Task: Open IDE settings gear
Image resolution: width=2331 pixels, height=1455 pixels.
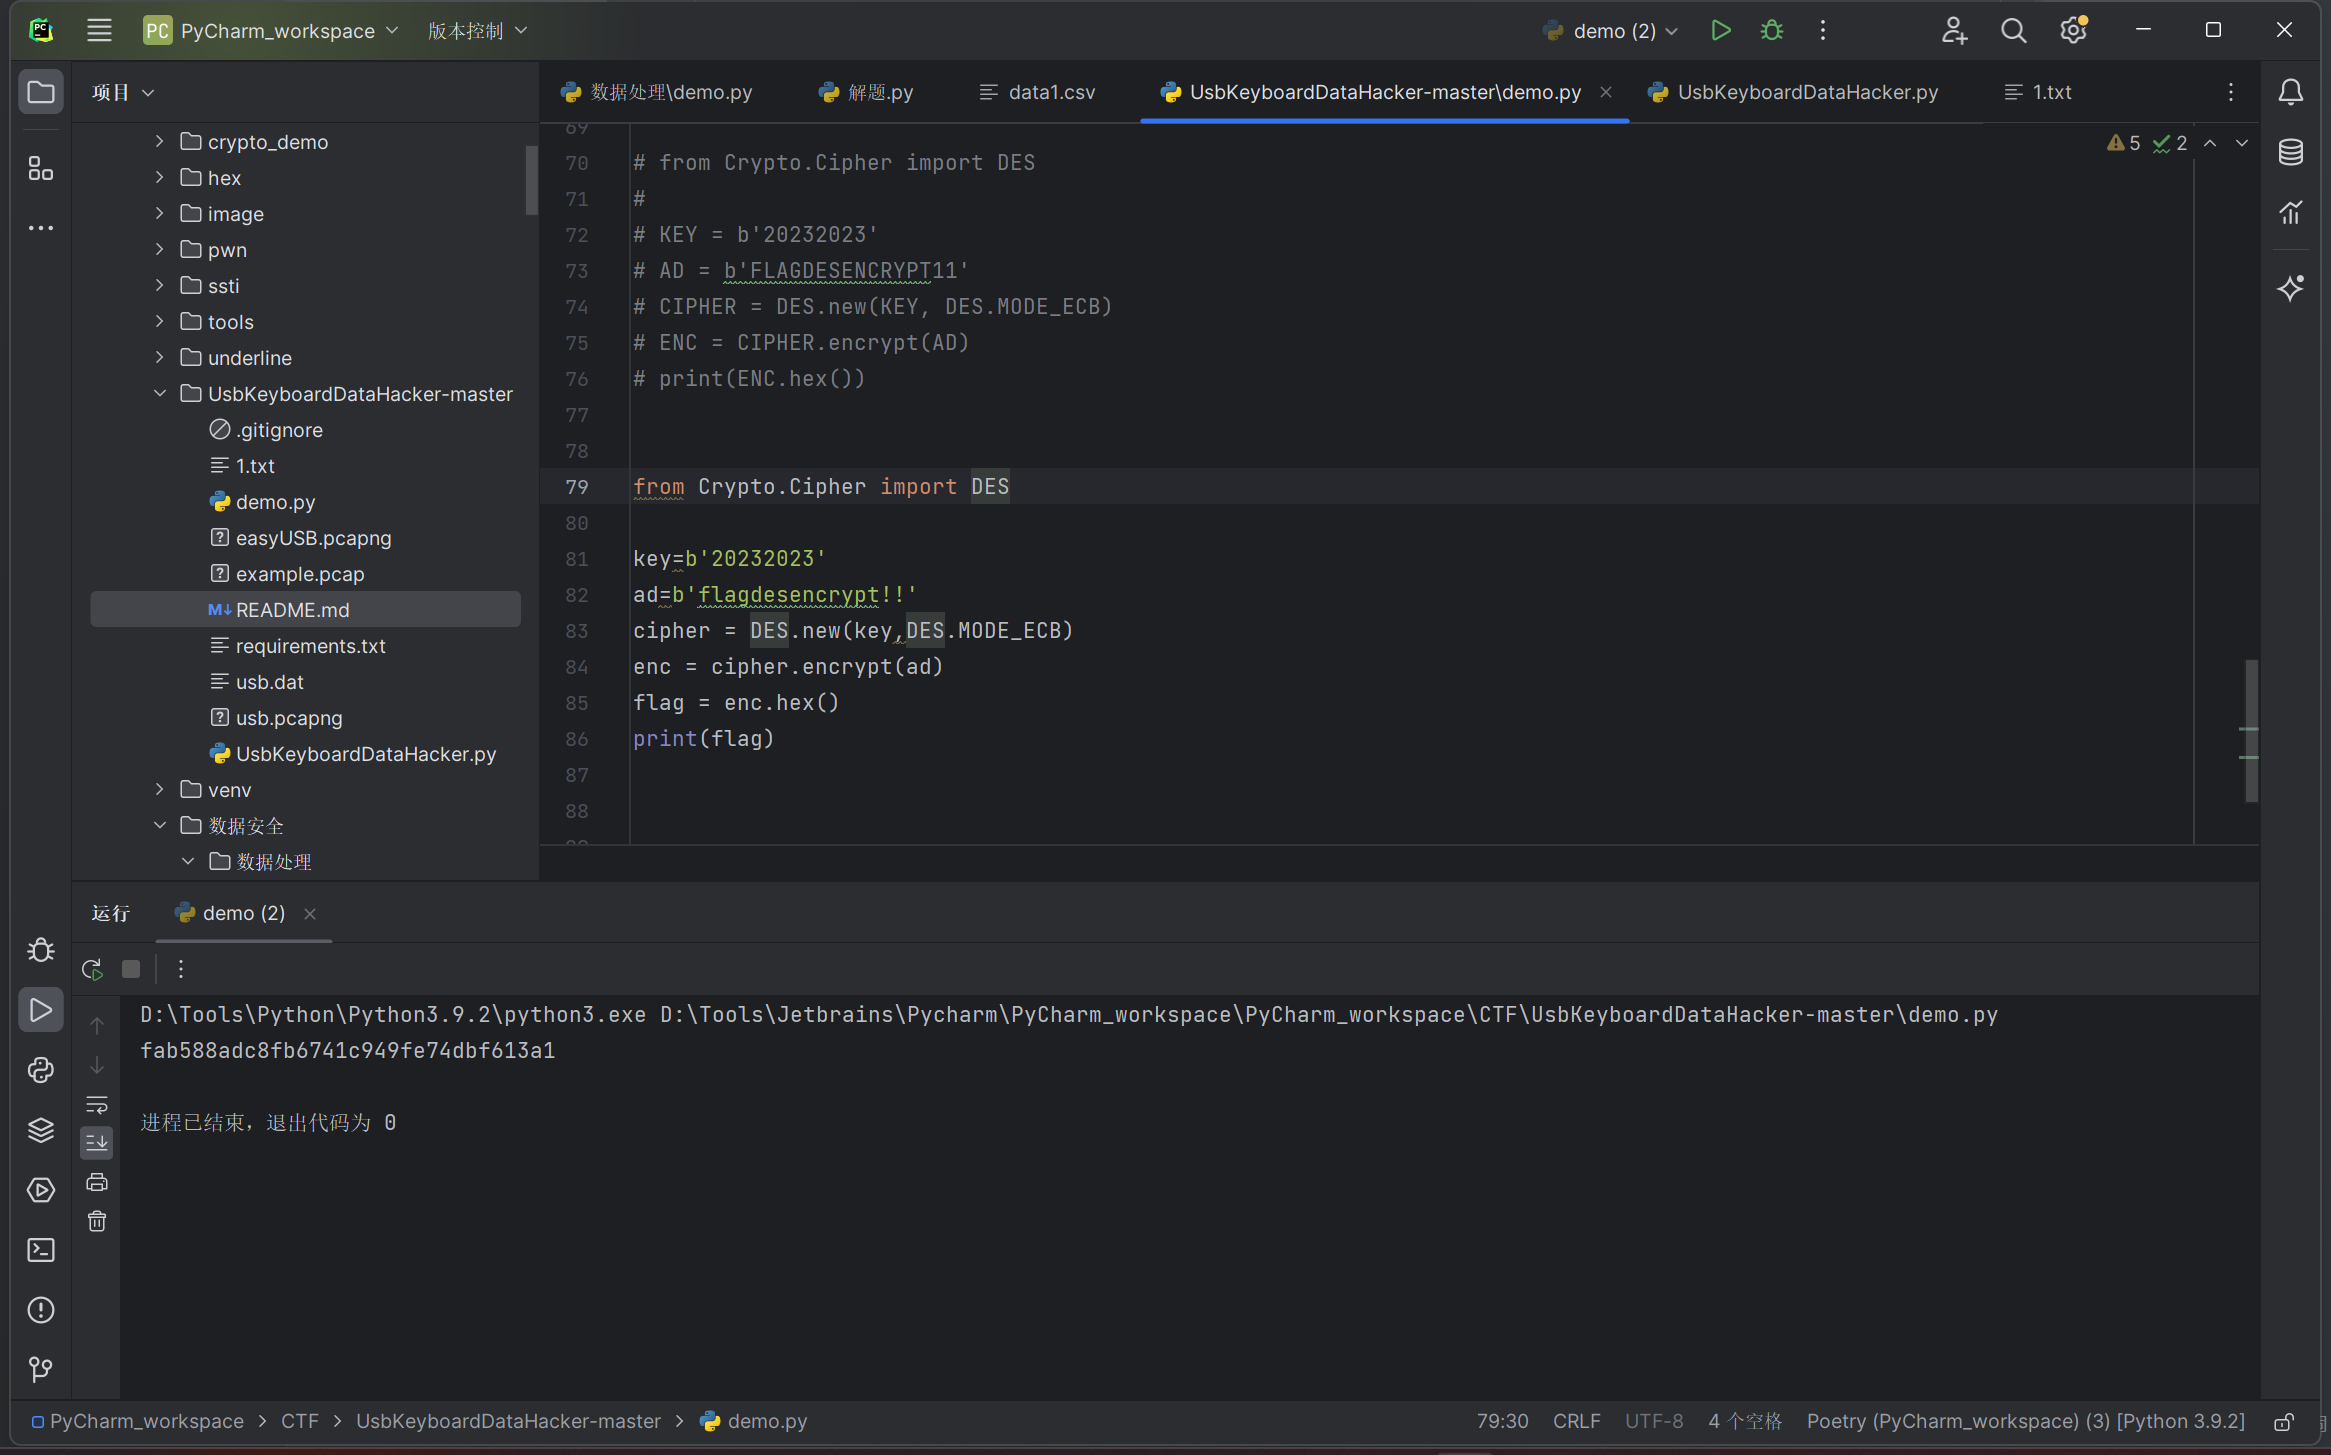Action: tap(2074, 30)
